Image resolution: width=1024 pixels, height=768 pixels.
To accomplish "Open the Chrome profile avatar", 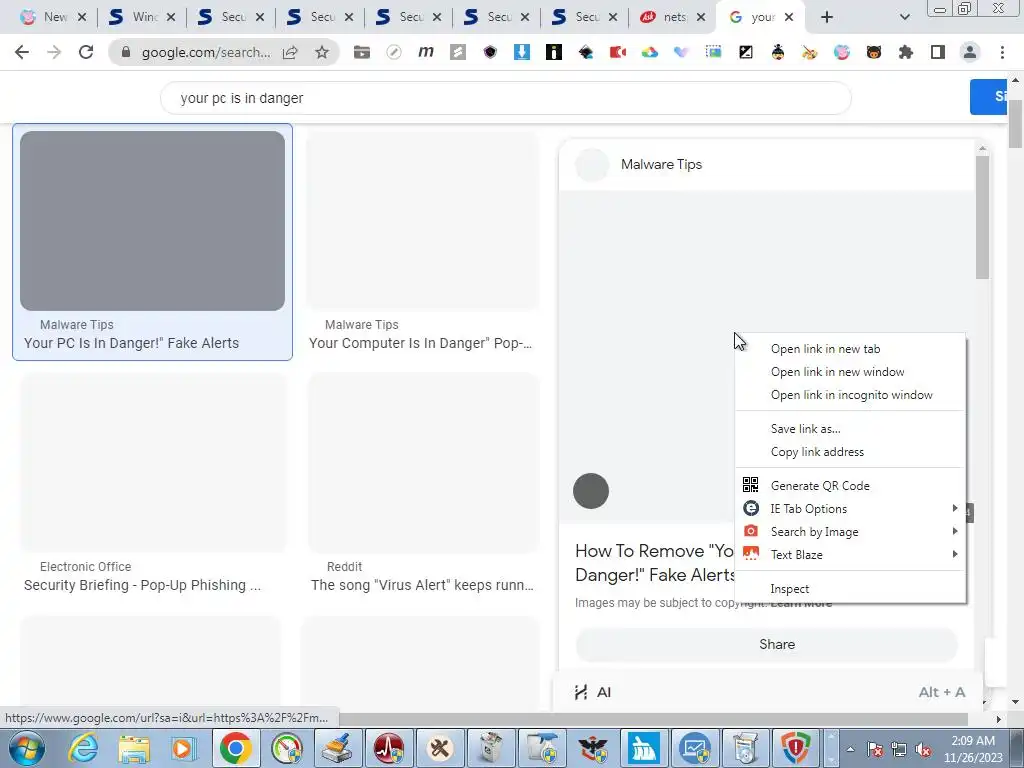I will (x=970, y=52).
